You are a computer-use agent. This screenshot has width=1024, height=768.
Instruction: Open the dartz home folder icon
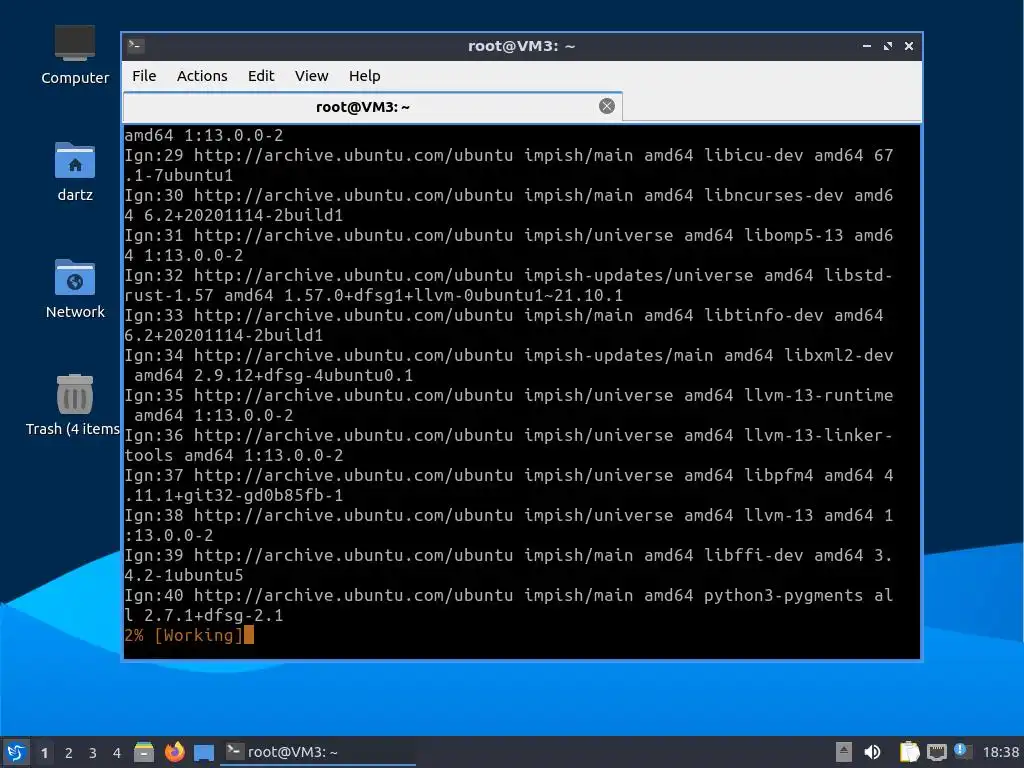pos(75,172)
